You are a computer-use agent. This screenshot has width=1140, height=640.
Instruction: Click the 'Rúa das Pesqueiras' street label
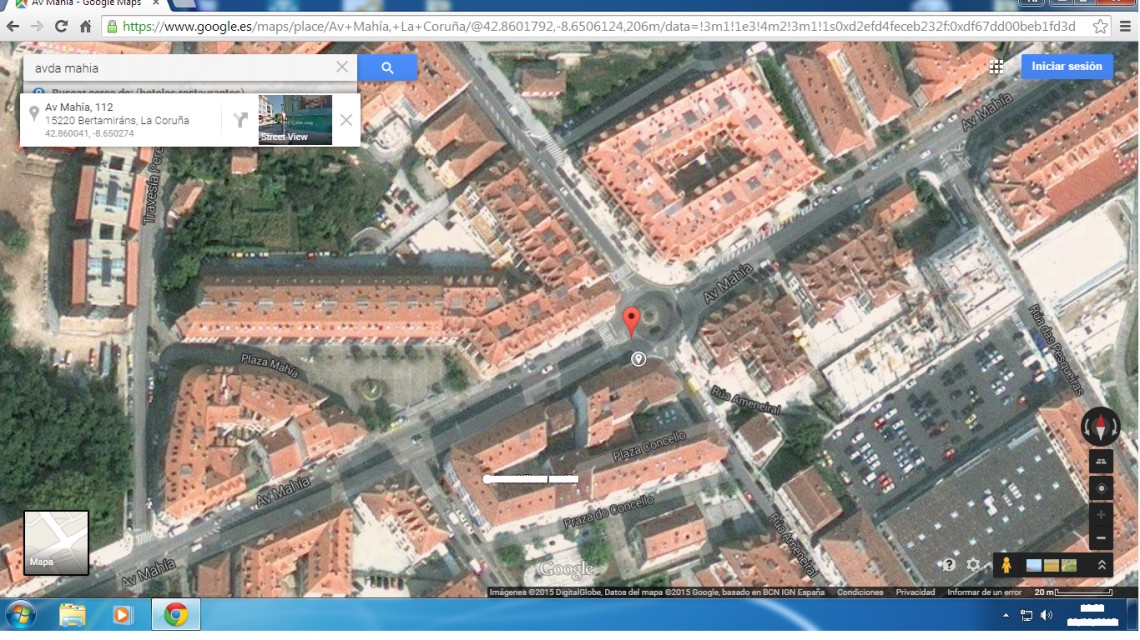(x=1056, y=350)
